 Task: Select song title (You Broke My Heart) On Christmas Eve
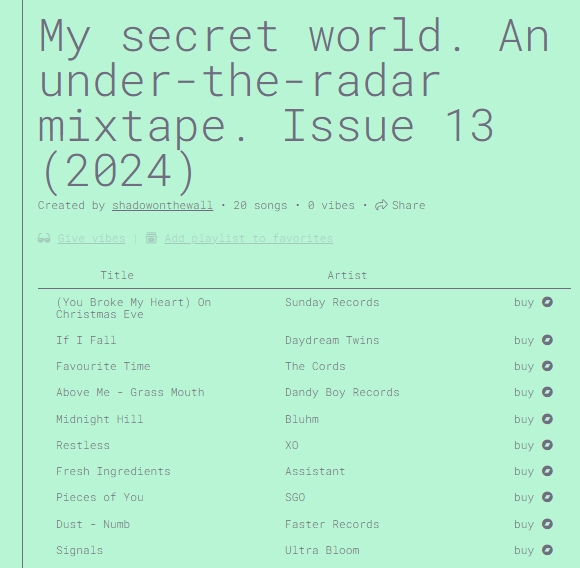[x=134, y=308]
